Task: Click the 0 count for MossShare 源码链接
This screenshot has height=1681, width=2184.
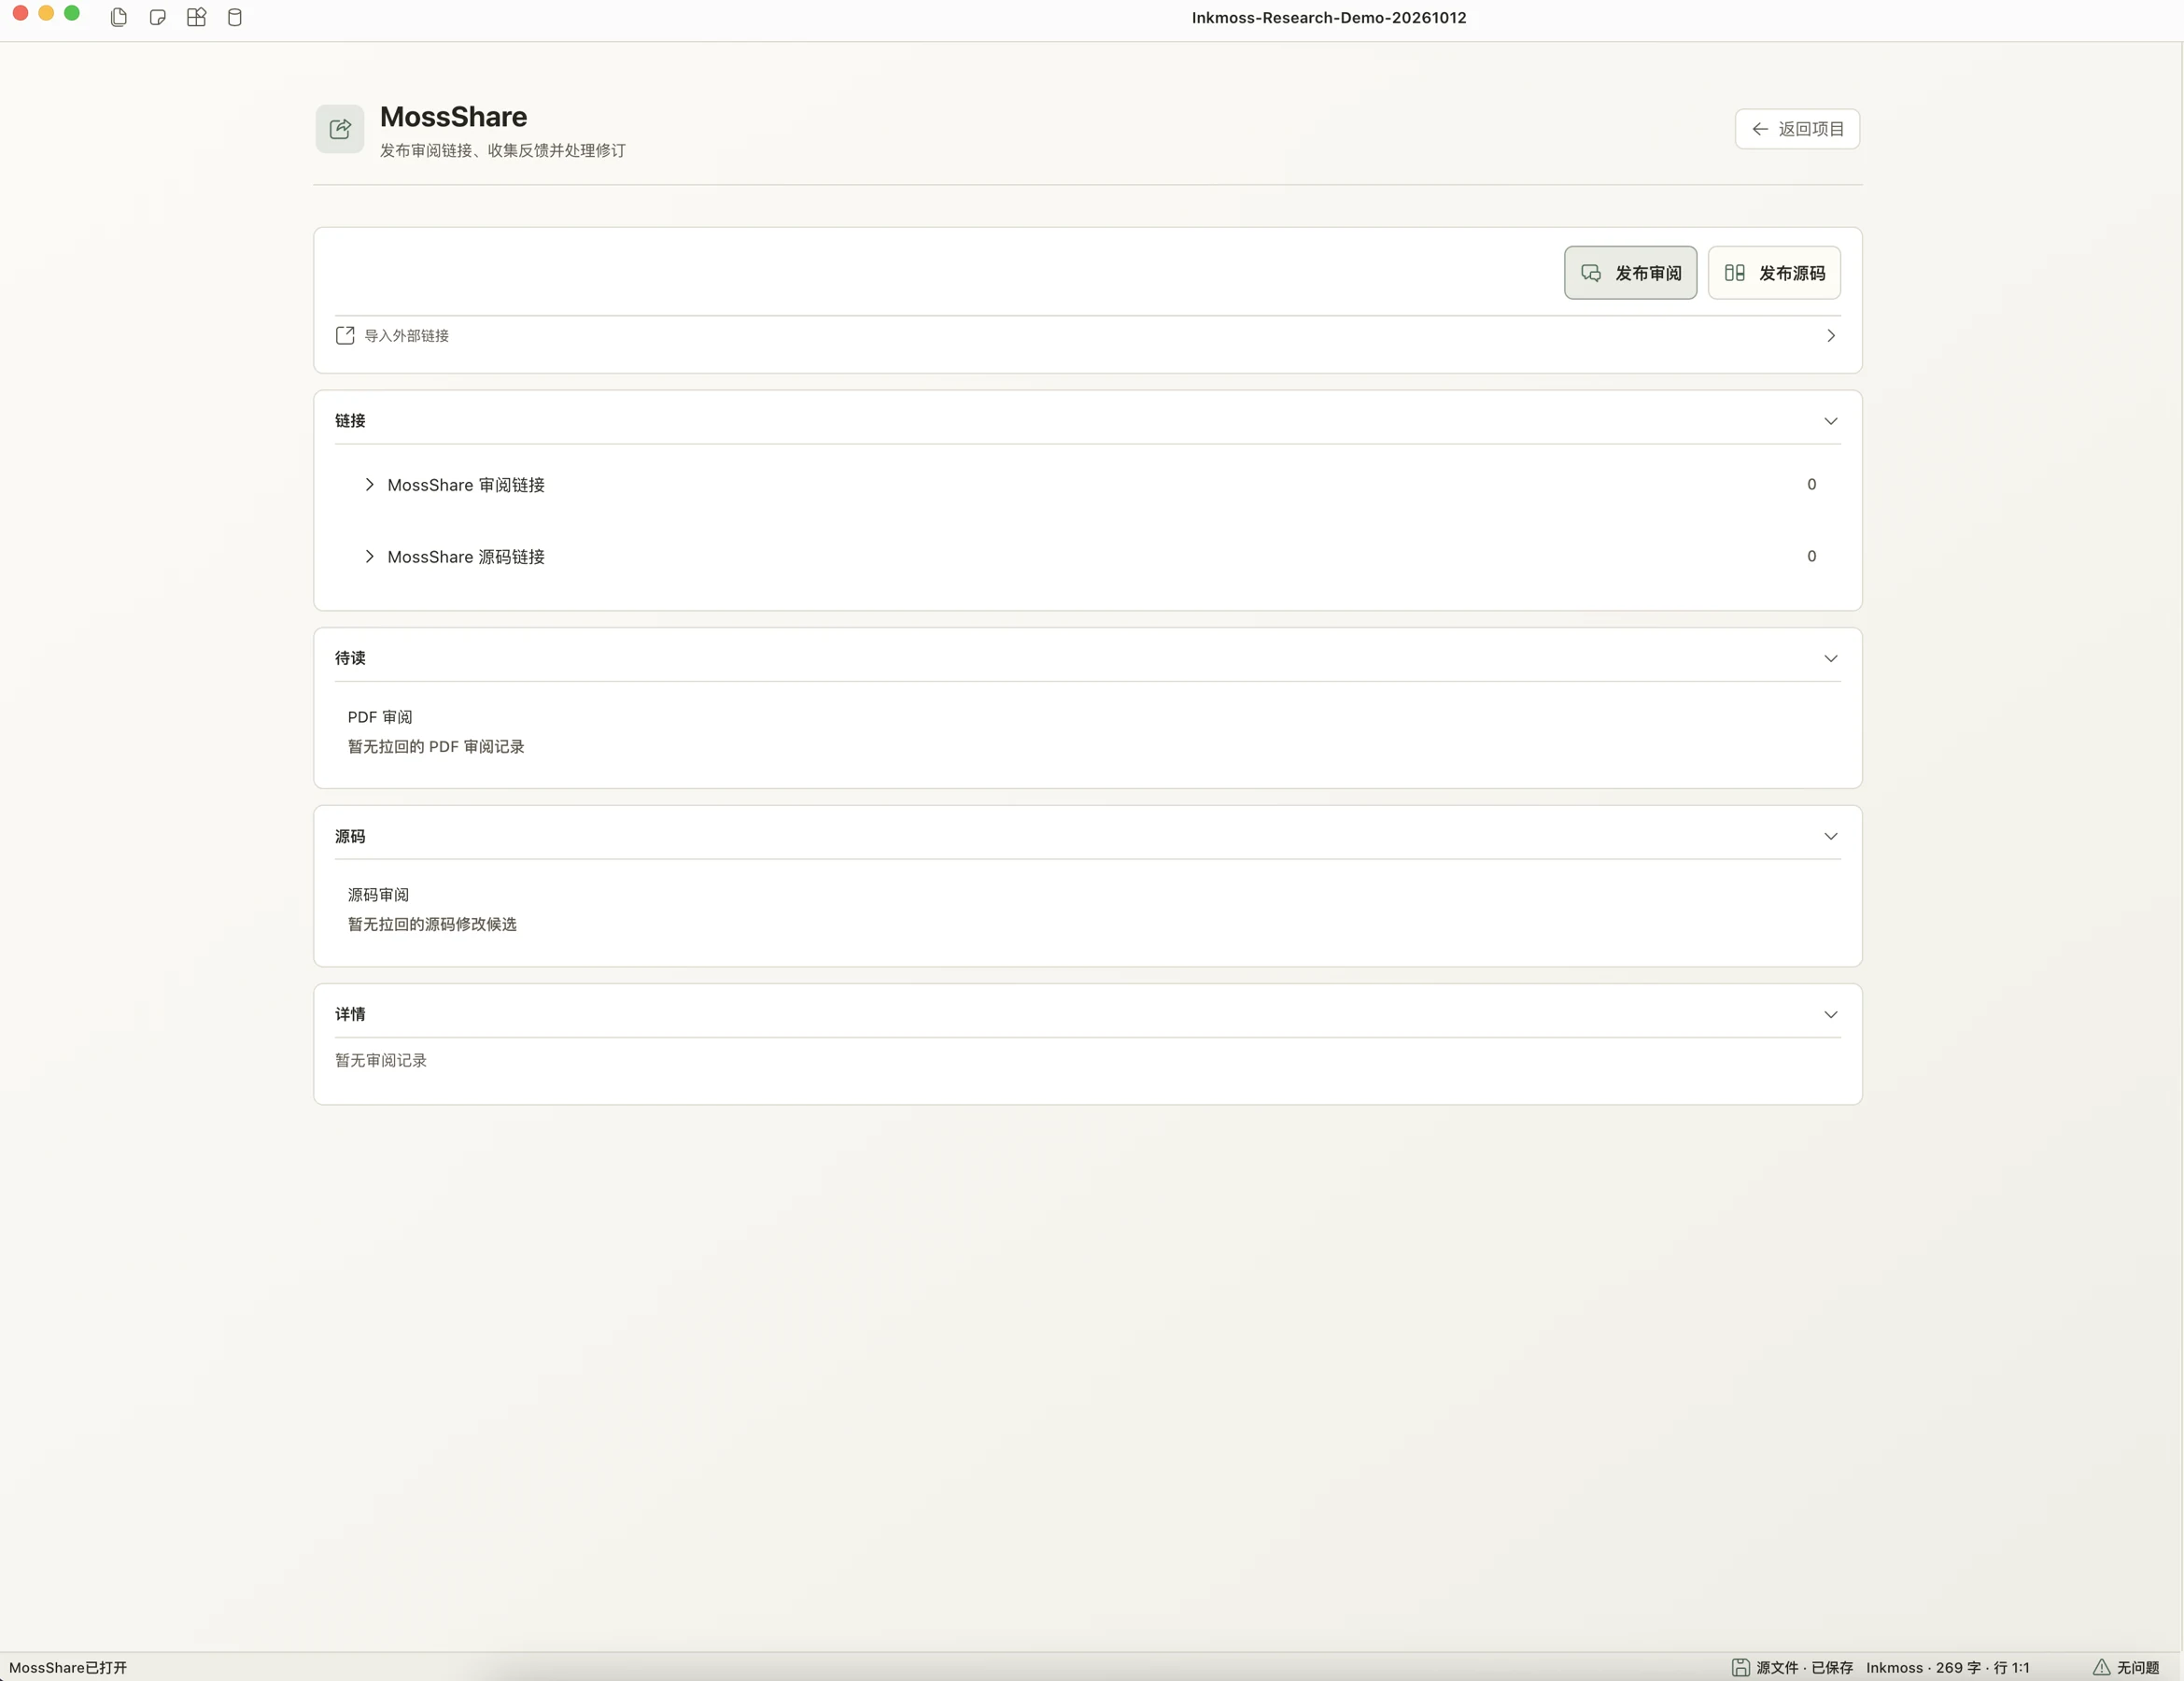Action: click(x=1811, y=556)
